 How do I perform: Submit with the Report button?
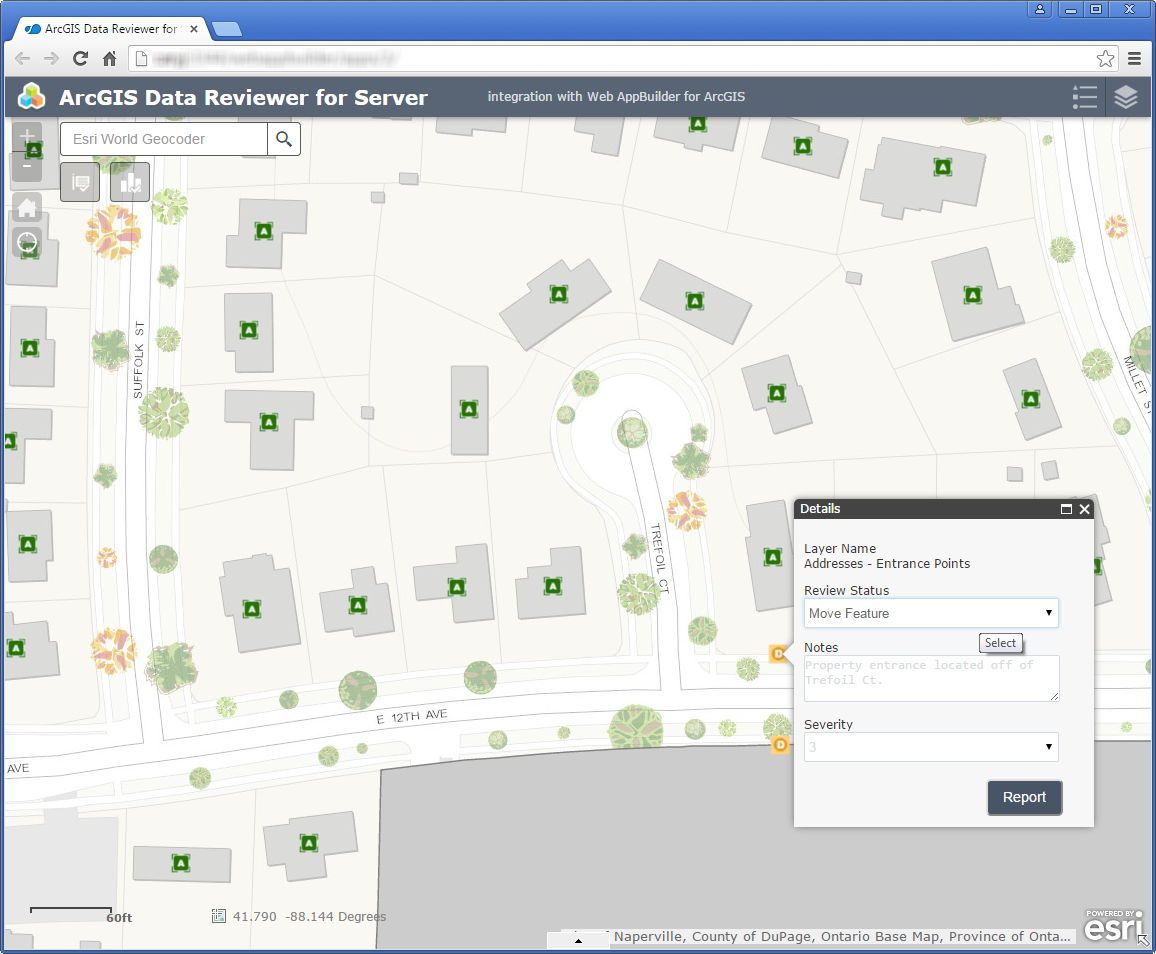point(1025,798)
